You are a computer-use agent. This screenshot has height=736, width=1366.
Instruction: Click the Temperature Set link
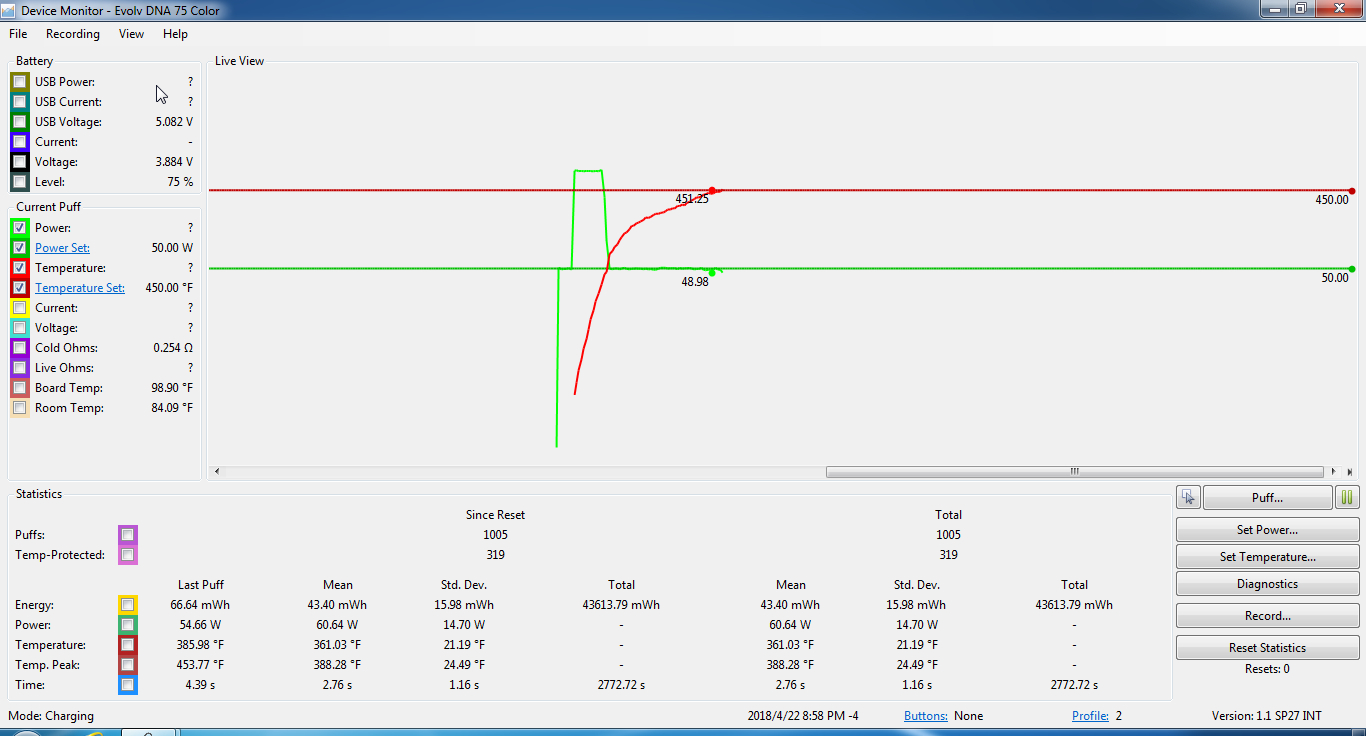pos(80,288)
